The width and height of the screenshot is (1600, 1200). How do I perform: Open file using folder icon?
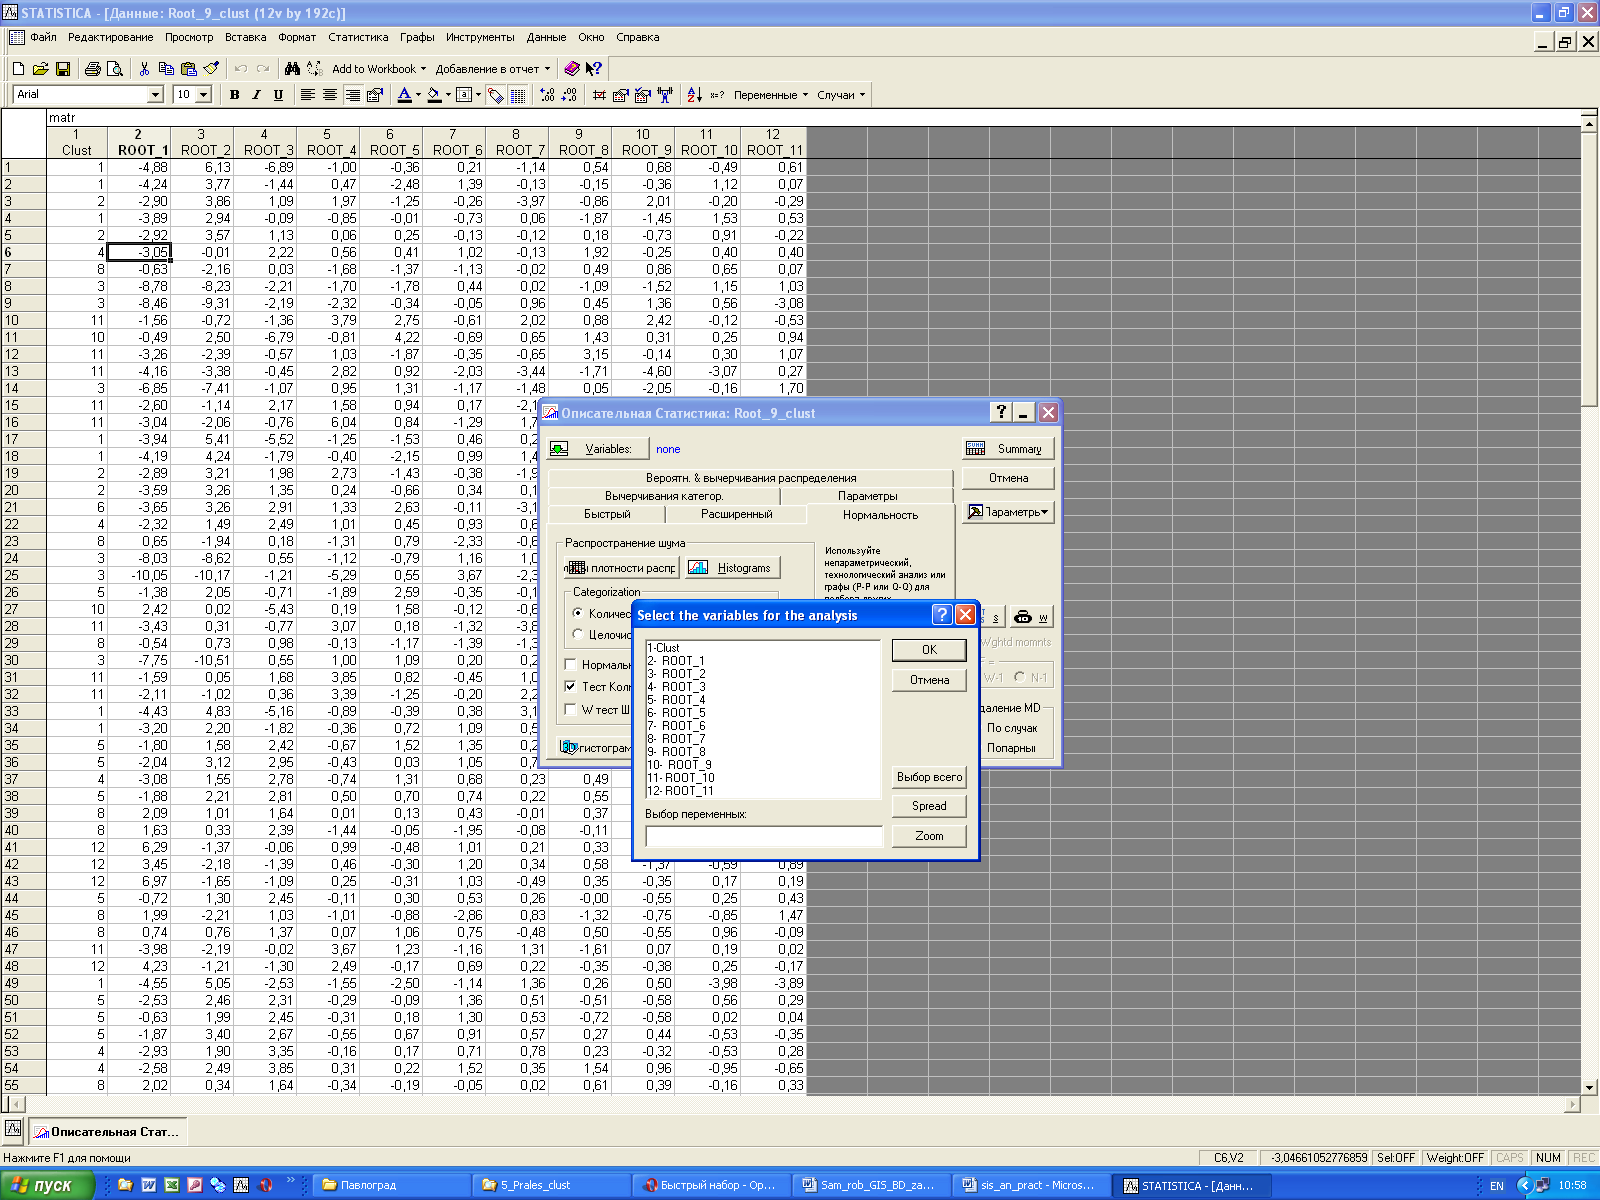click(40, 69)
